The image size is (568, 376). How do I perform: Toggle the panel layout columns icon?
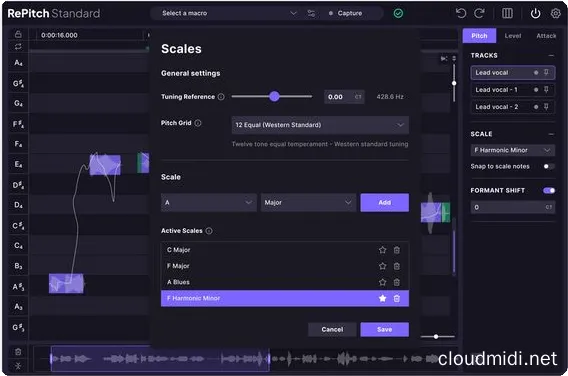(x=507, y=13)
